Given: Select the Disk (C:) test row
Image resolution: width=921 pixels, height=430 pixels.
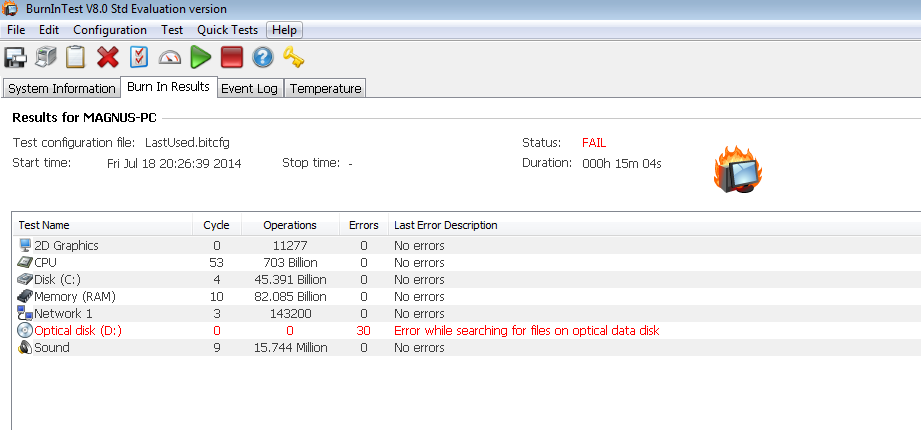Looking at the screenshot, I should tap(467, 280).
